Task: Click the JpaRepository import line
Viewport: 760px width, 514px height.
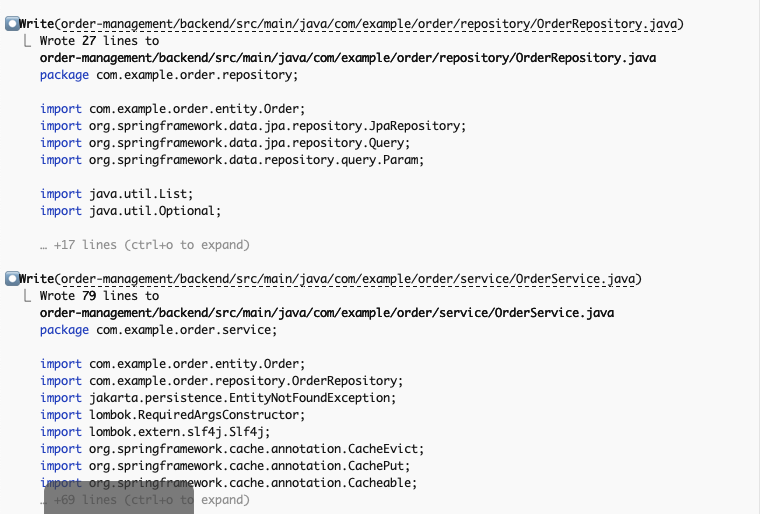Action: (x=253, y=126)
